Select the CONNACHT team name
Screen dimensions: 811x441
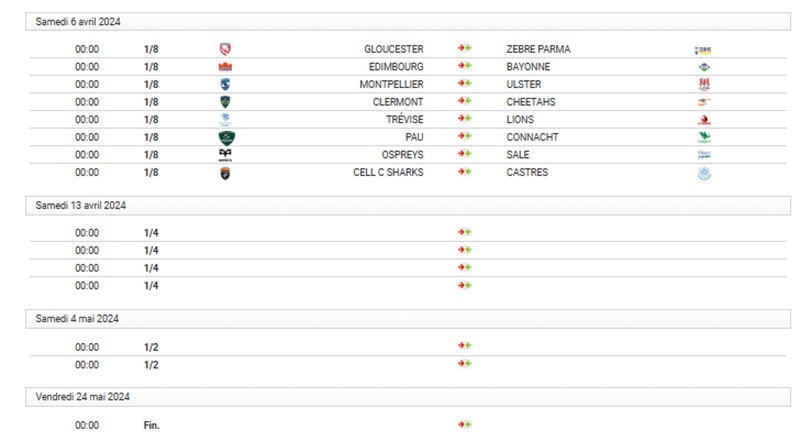coord(533,137)
